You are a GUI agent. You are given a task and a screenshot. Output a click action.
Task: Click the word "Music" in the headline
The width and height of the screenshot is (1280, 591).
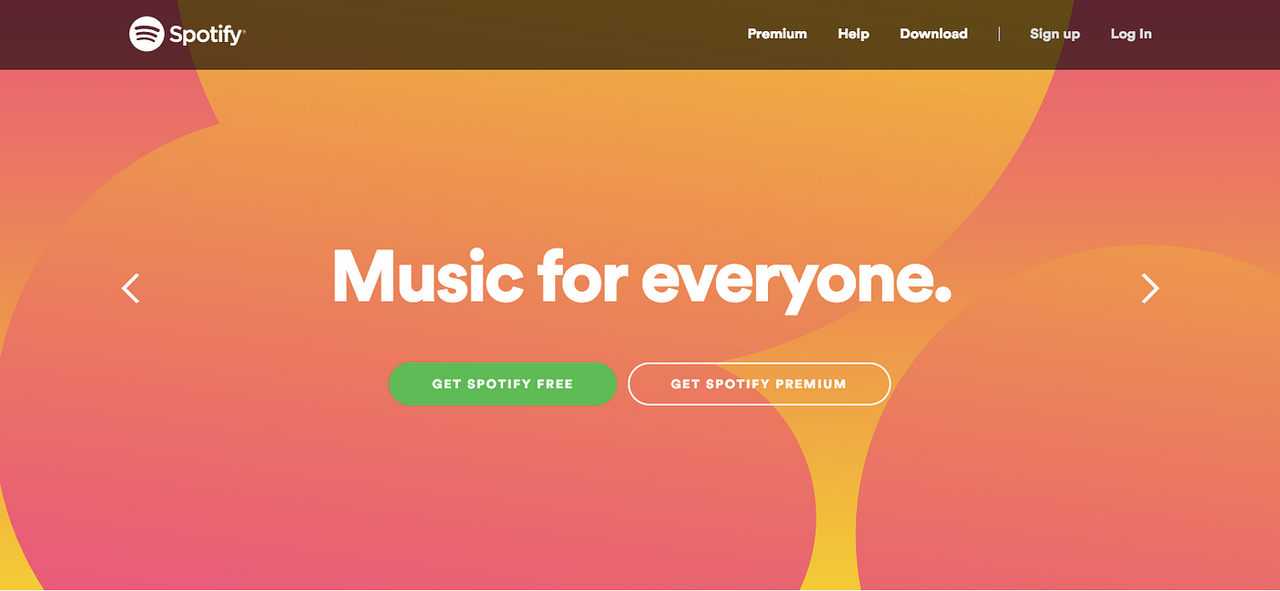coord(427,276)
